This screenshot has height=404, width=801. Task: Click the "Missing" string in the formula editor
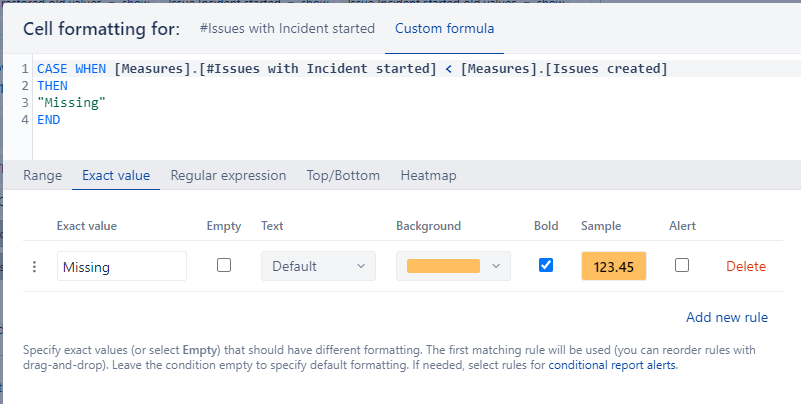72,103
